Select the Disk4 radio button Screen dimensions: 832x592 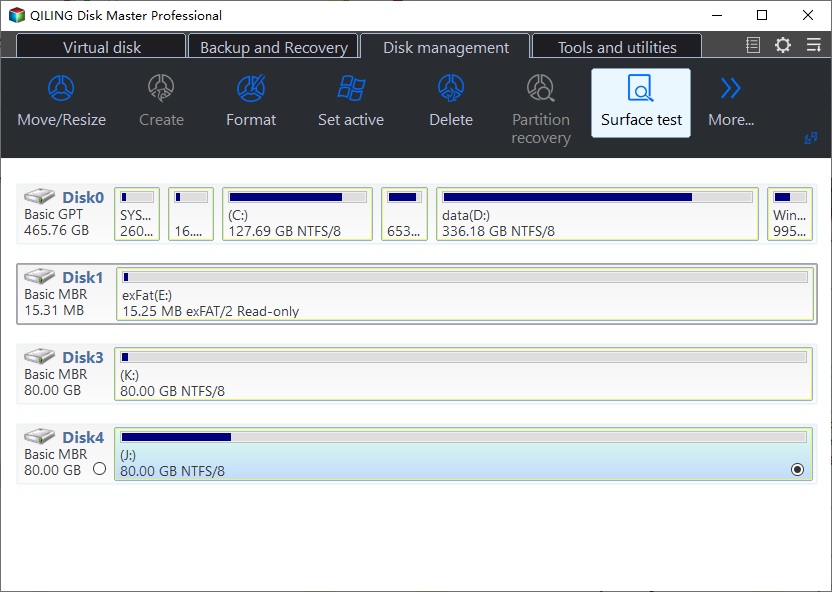click(99, 469)
